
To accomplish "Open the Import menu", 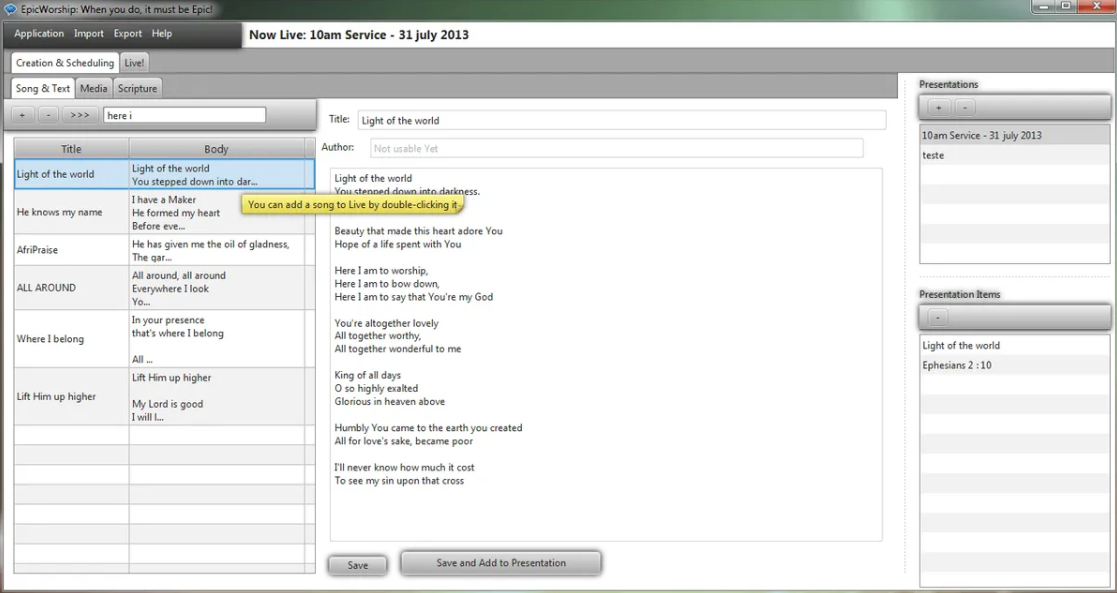I will [x=89, y=33].
